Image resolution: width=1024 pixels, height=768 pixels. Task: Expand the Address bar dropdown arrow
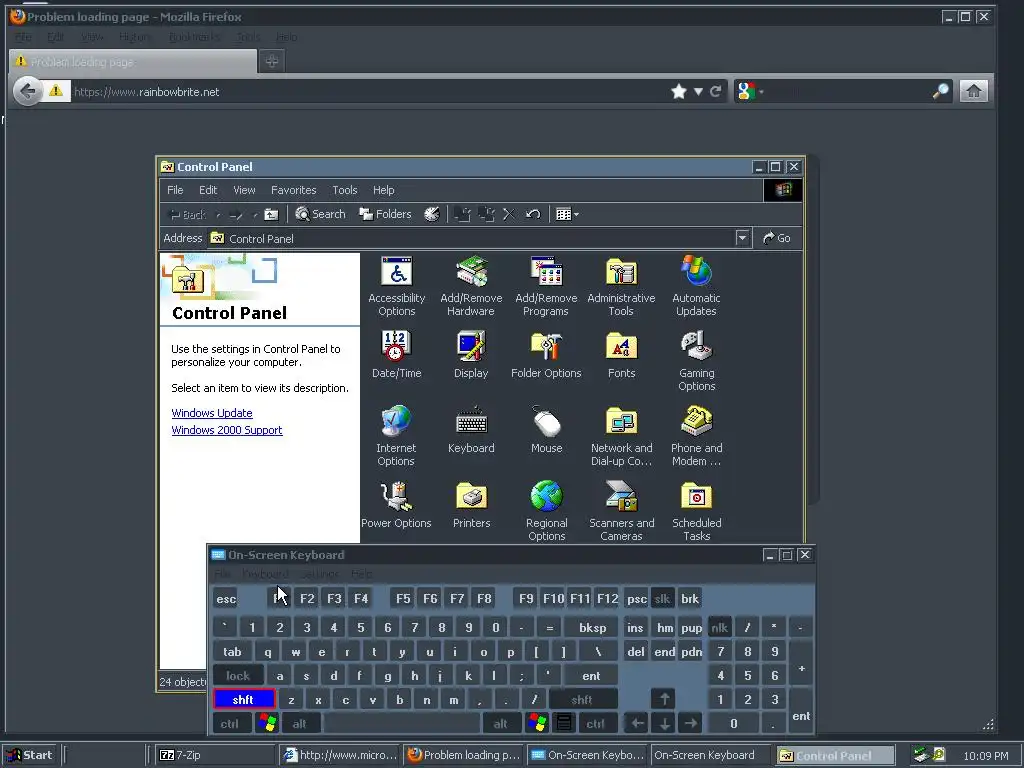click(x=742, y=238)
